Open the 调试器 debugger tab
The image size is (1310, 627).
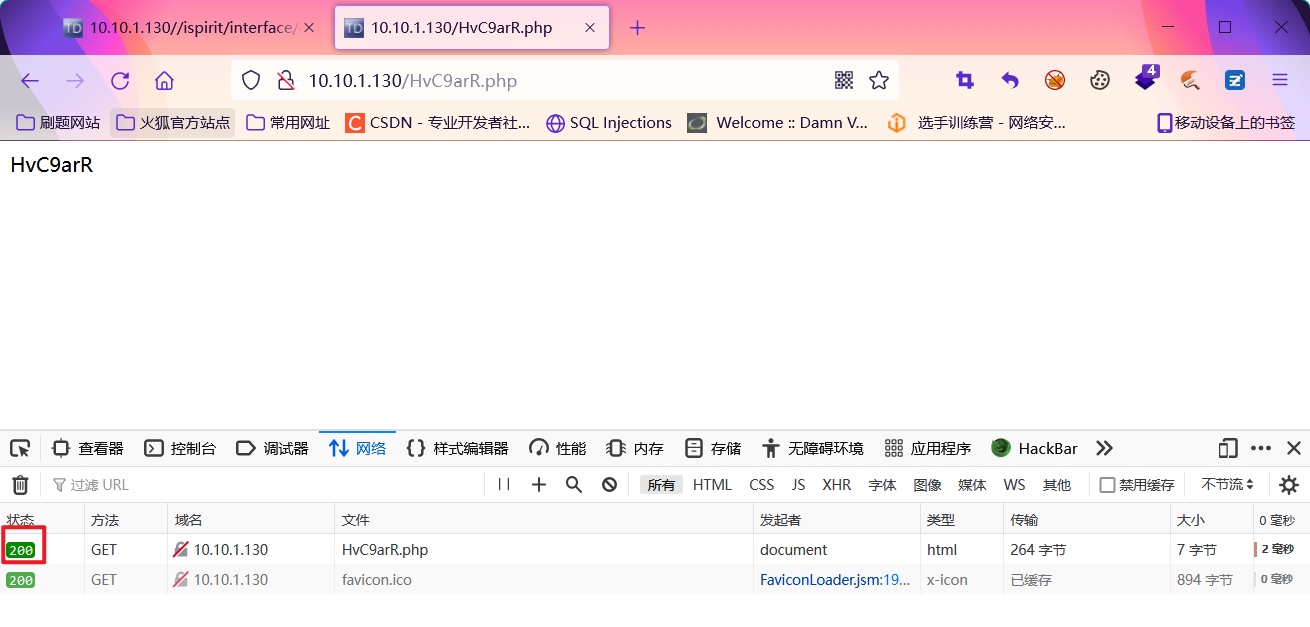click(272, 448)
